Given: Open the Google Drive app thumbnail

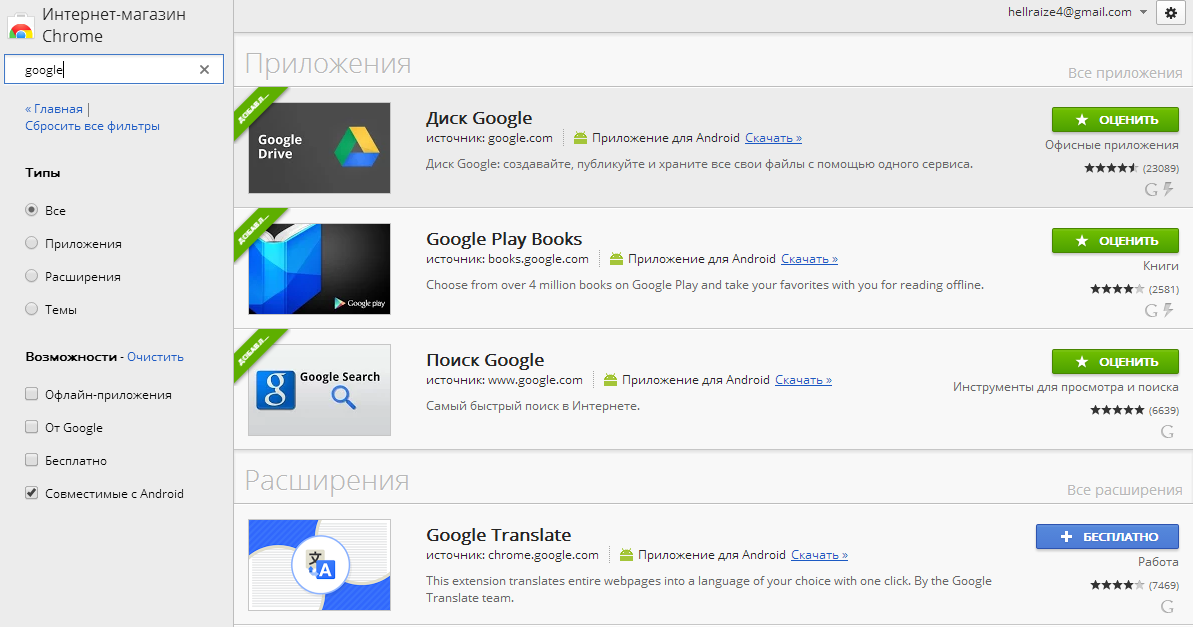Looking at the screenshot, I should point(320,148).
